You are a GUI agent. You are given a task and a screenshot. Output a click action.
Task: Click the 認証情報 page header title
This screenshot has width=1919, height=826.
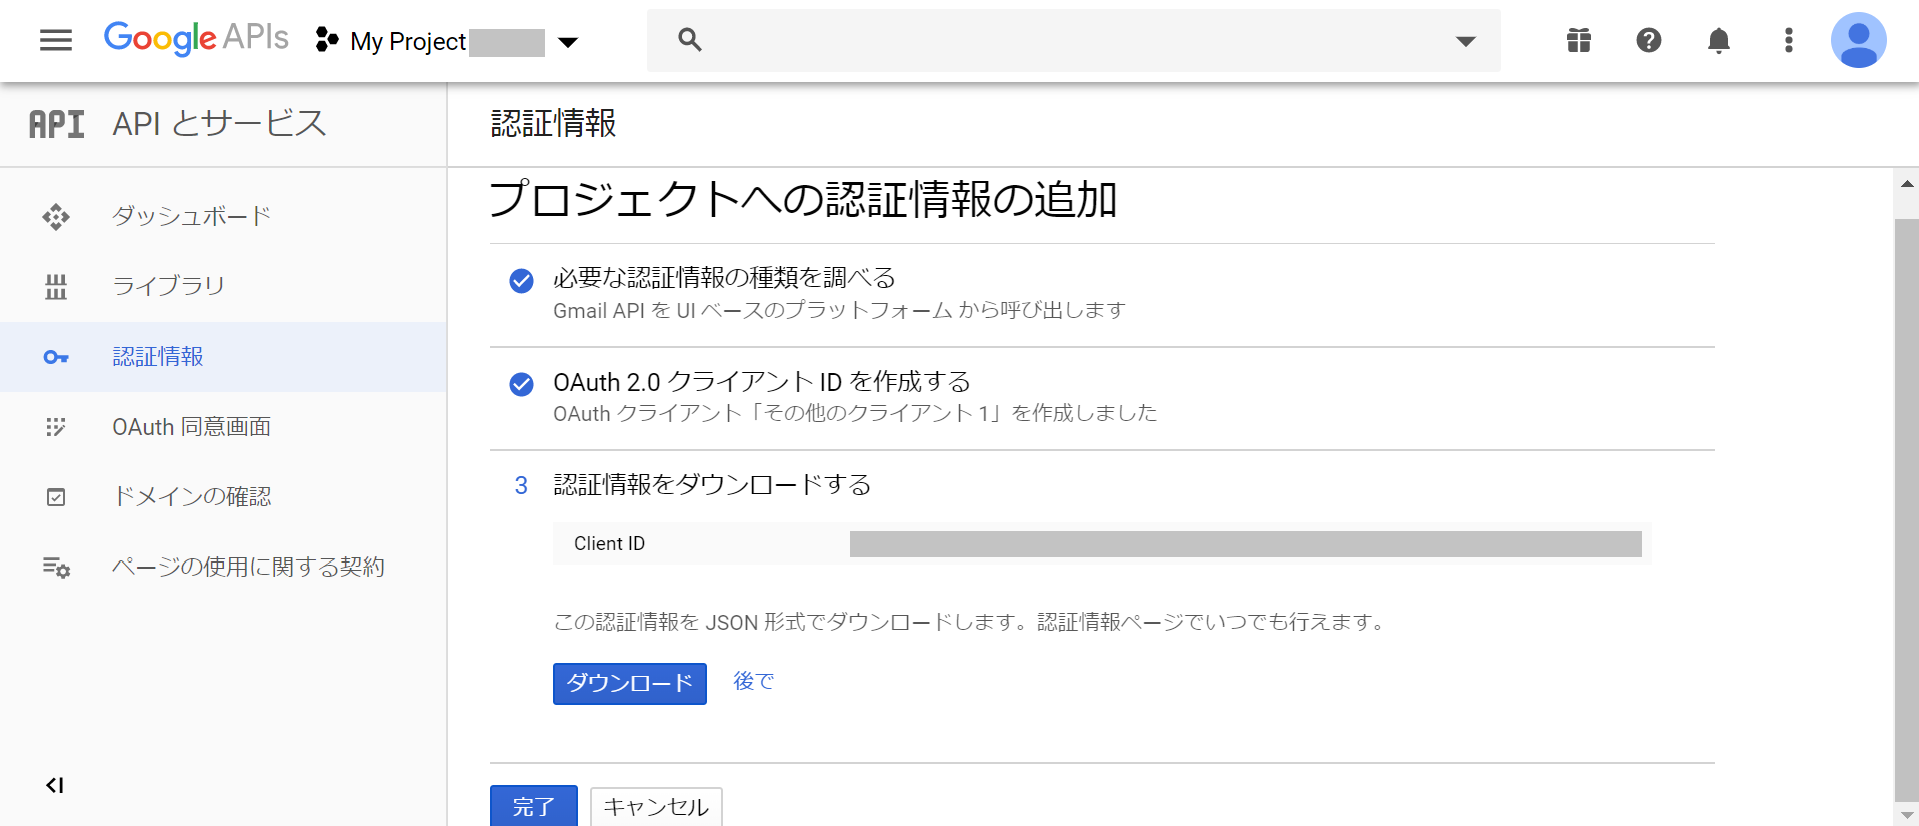tap(553, 124)
